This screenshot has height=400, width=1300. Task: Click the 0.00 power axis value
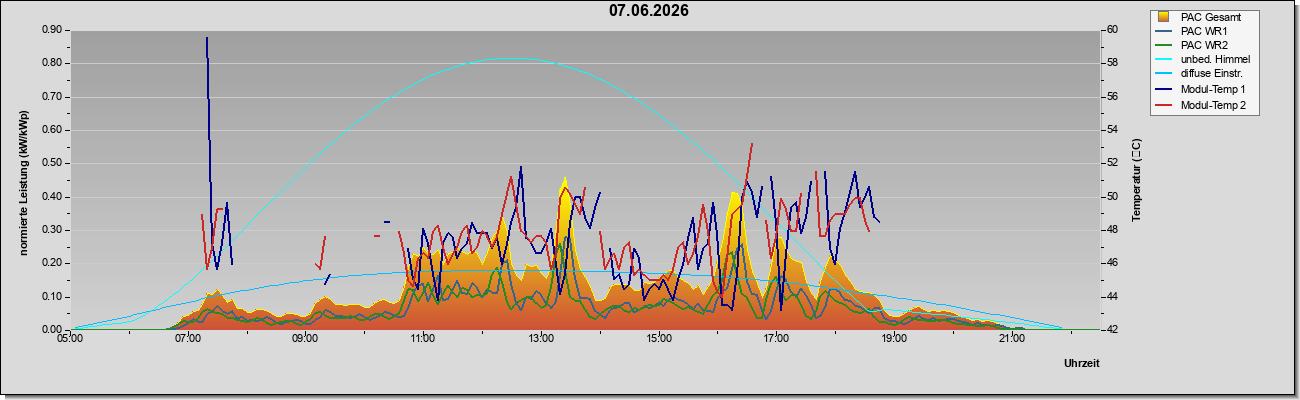52,329
